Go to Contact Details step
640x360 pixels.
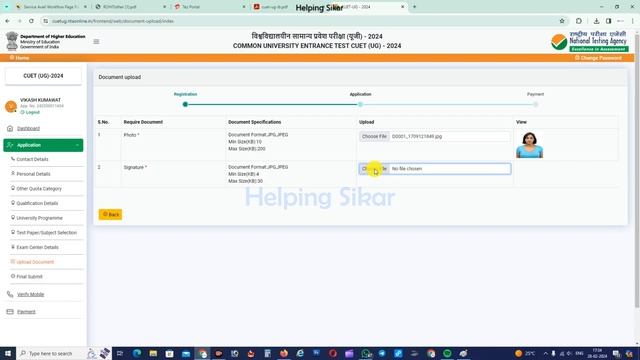32,159
